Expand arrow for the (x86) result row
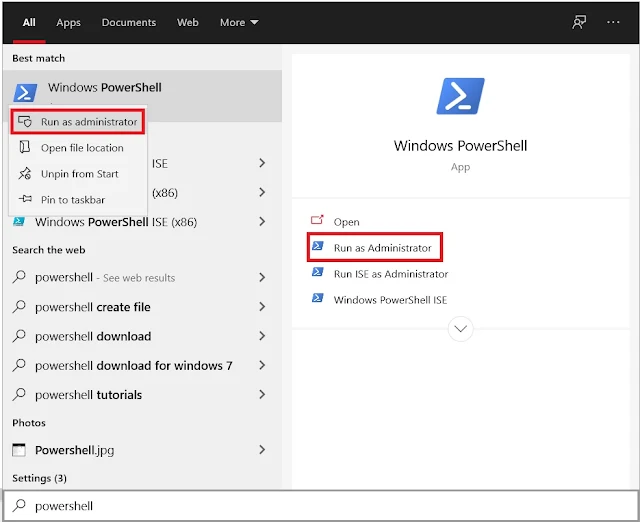Viewport: 640px width, 522px height. click(x=262, y=192)
